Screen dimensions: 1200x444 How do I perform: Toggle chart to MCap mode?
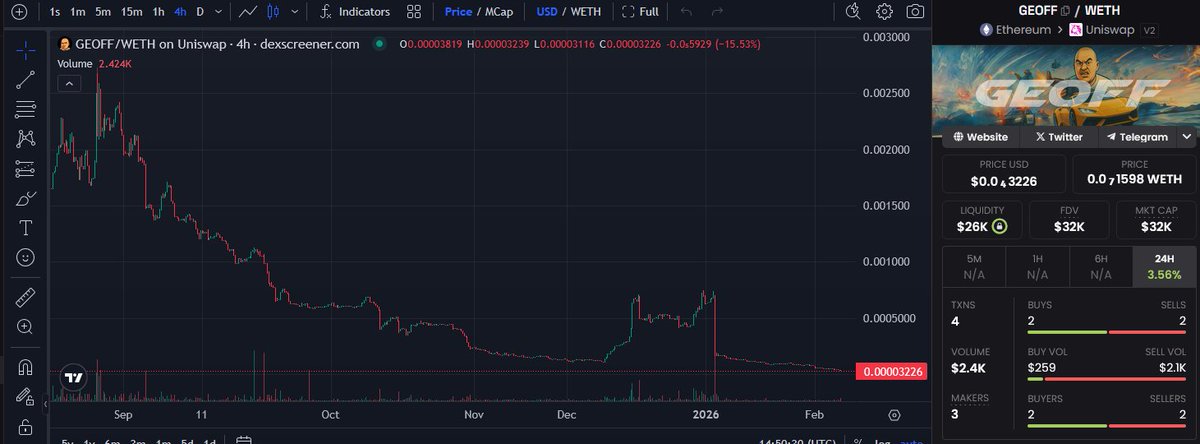(x=499, y=12)
